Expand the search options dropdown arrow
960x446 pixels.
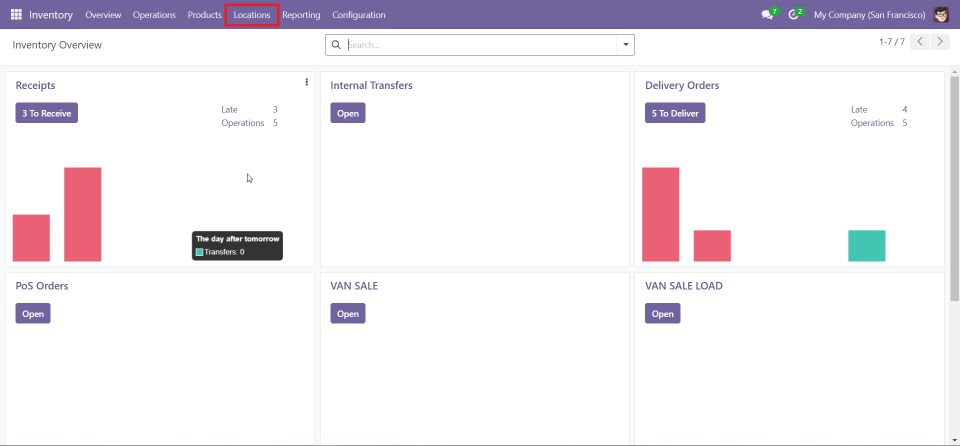coord(626,45)
